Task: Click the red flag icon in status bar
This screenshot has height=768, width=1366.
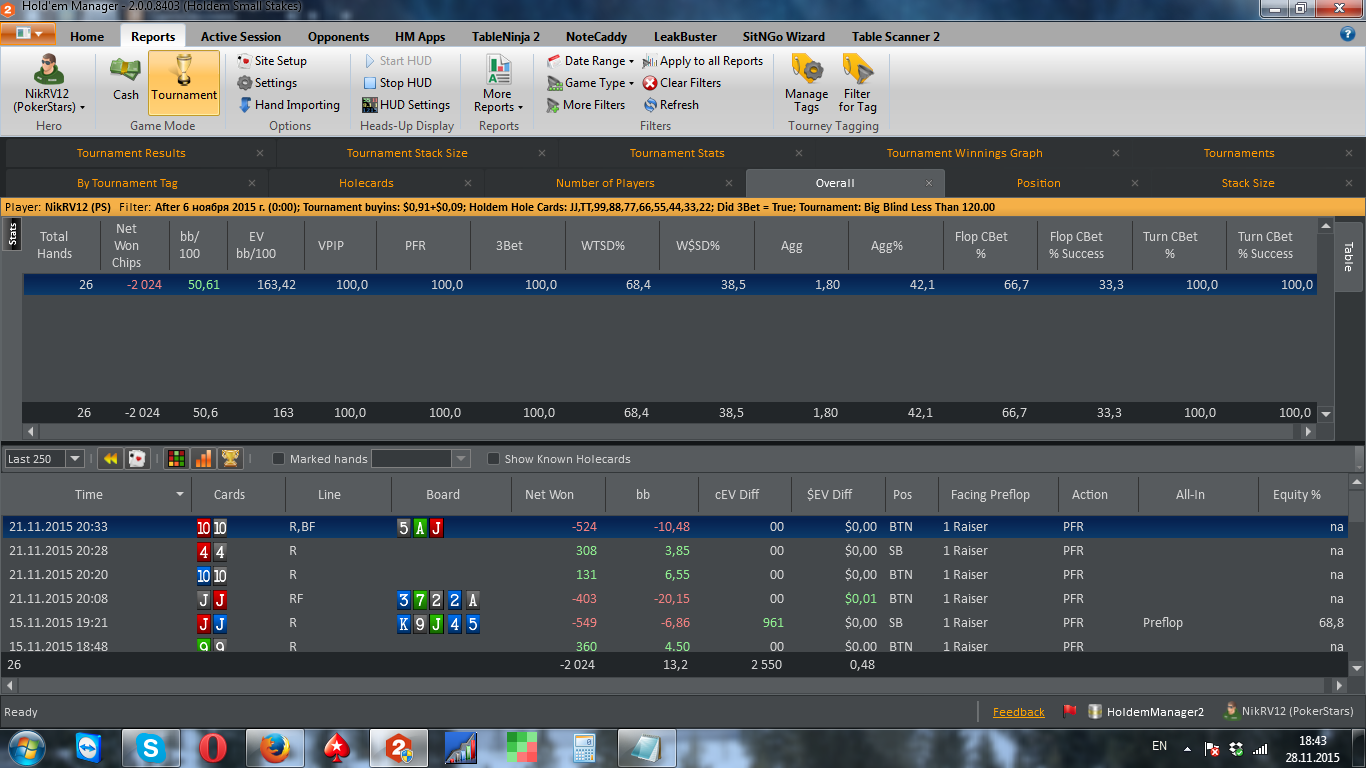Action: point(1068,712)
